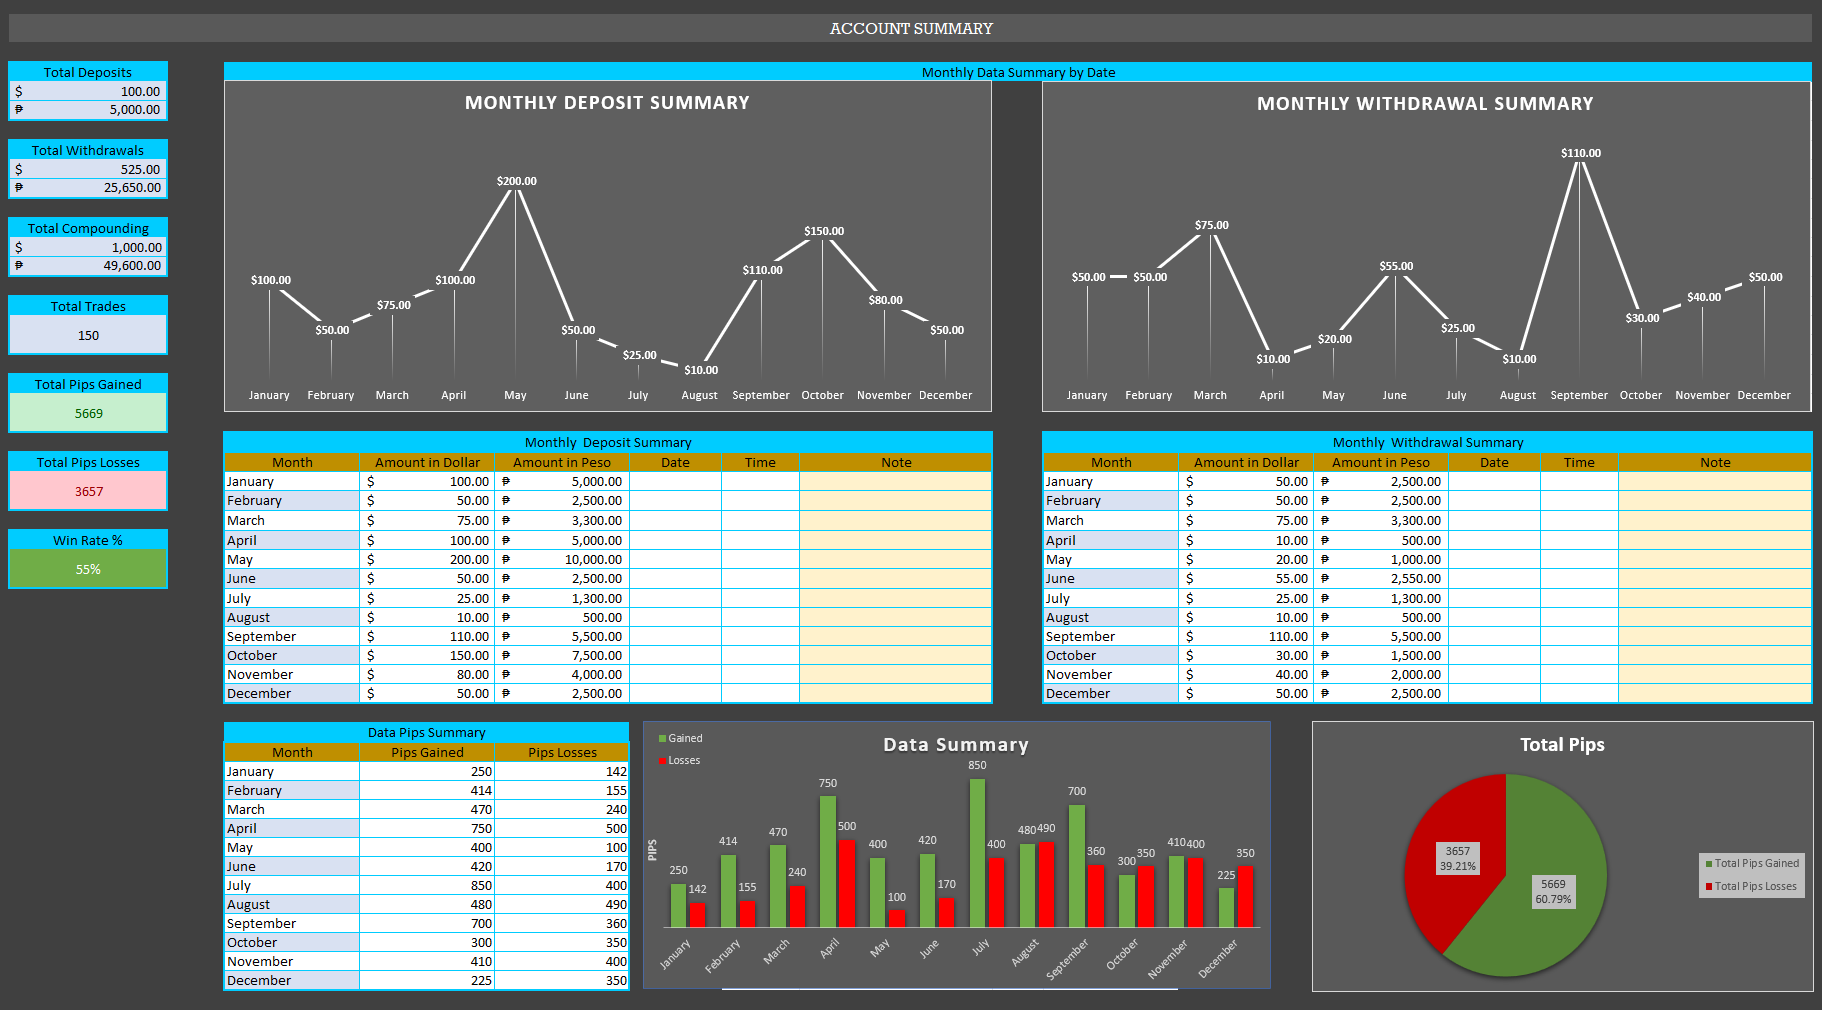Select July pips gained value 850
Screen dimensions: 1822x1010
coord(427,885)
